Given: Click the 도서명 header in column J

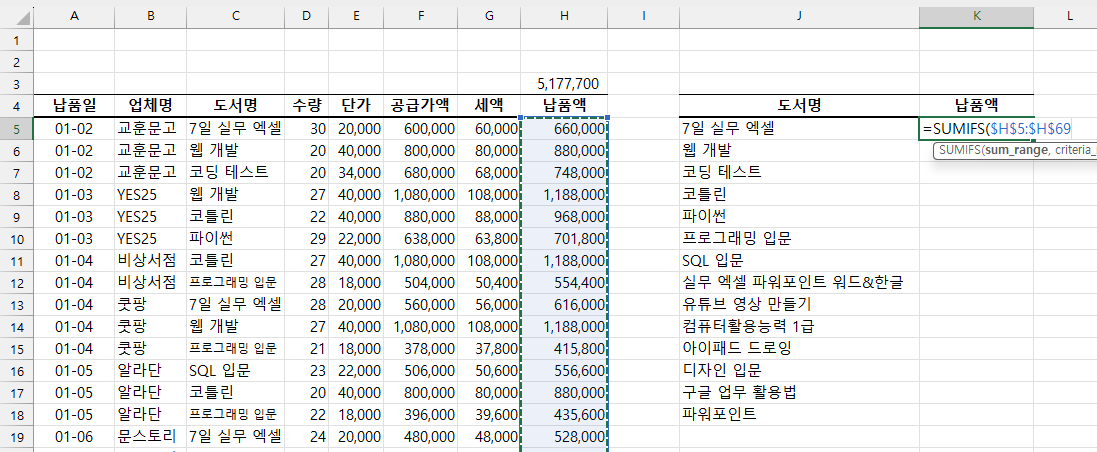Looking at the screenshot, I should point(799,106).
